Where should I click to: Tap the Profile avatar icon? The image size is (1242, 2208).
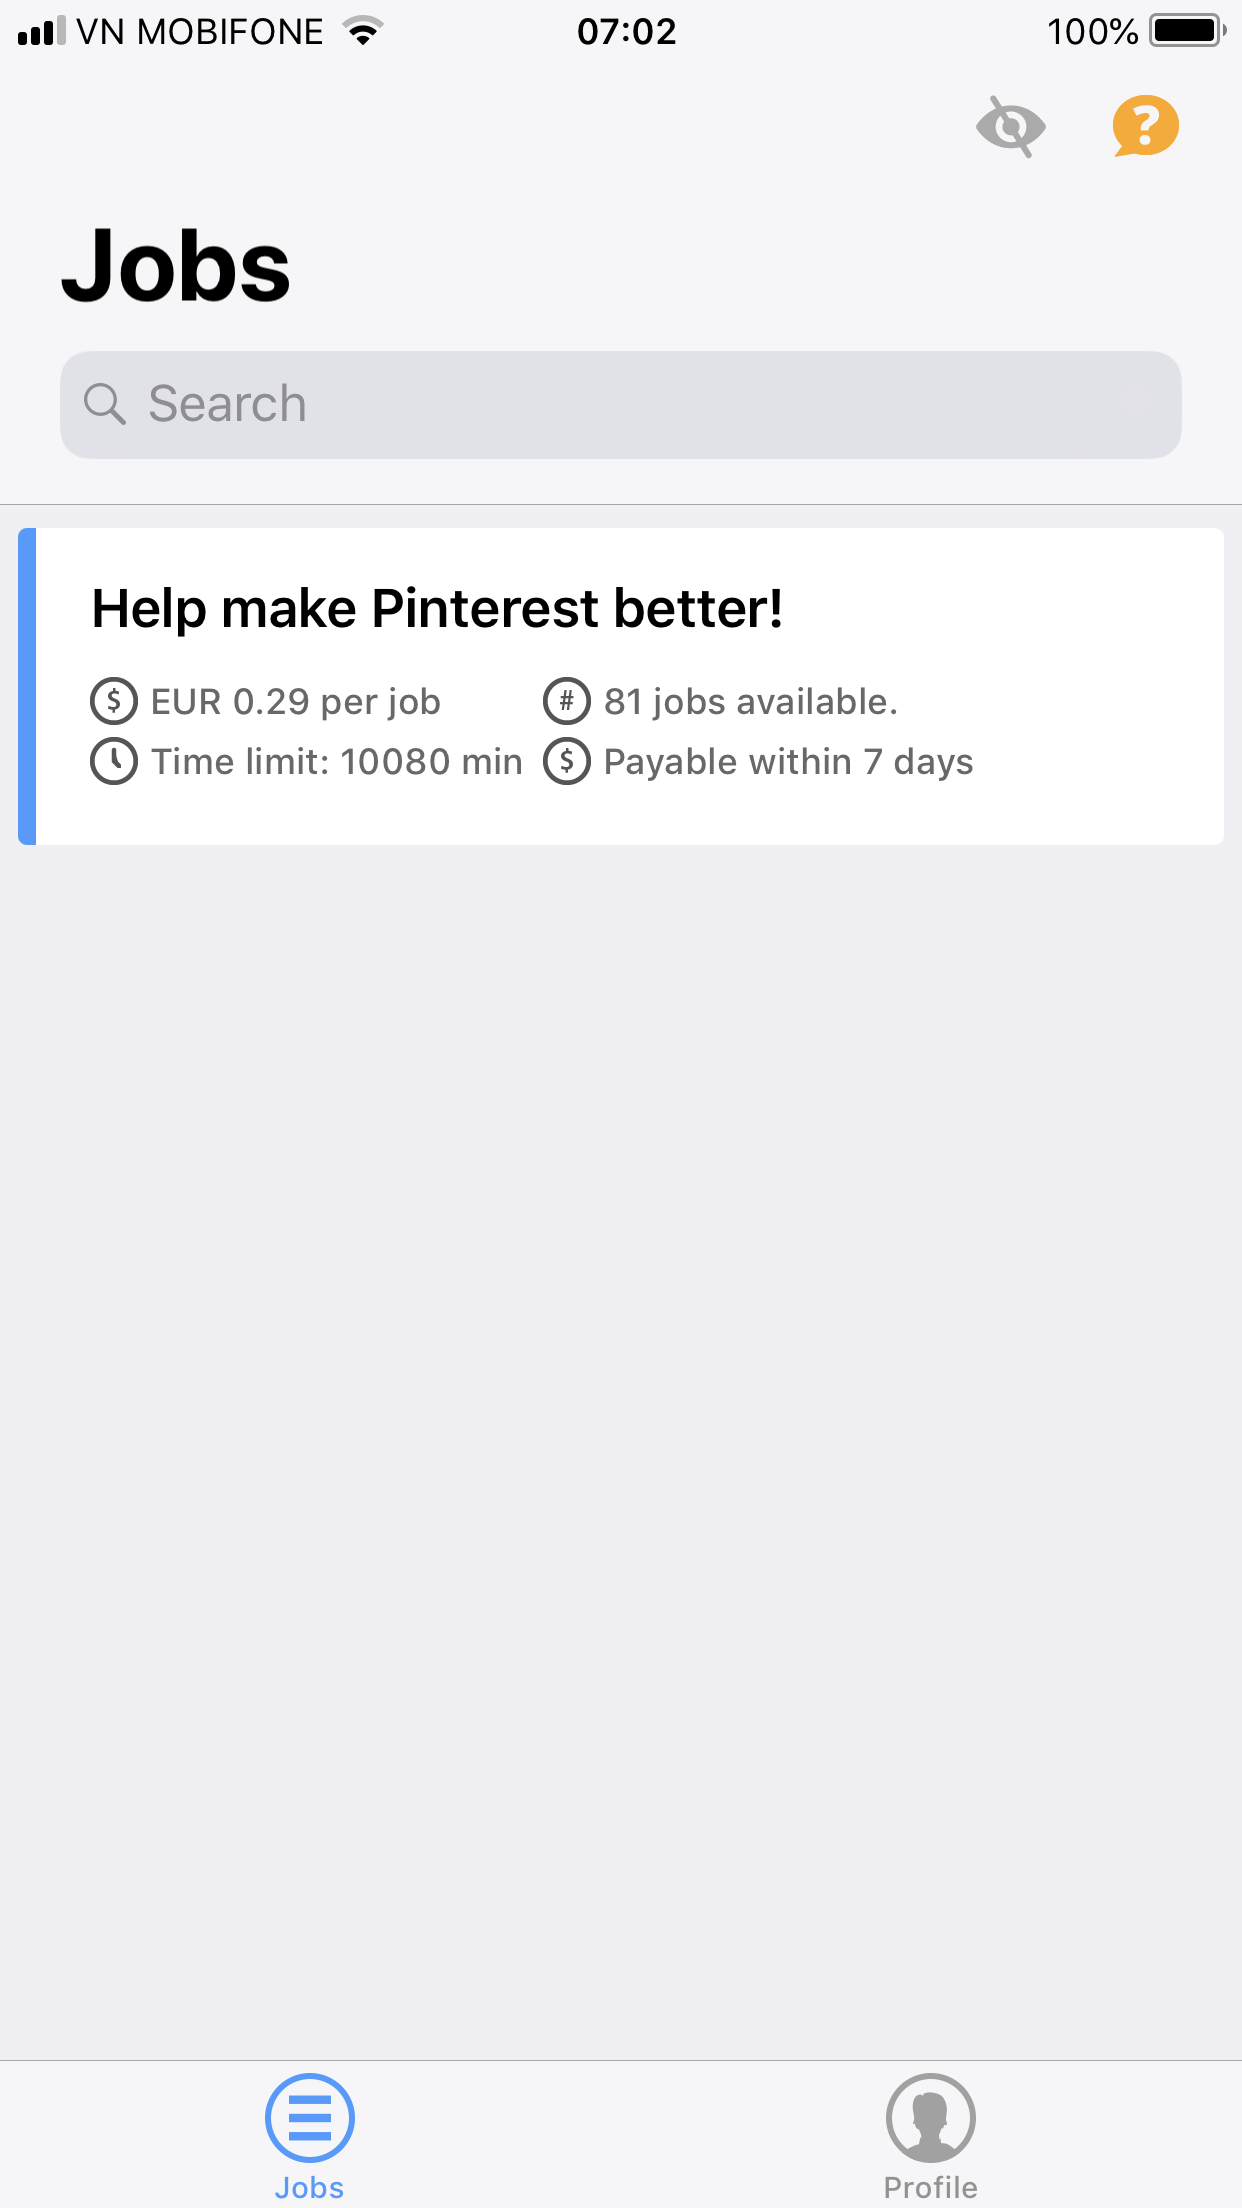point(930,2117)
